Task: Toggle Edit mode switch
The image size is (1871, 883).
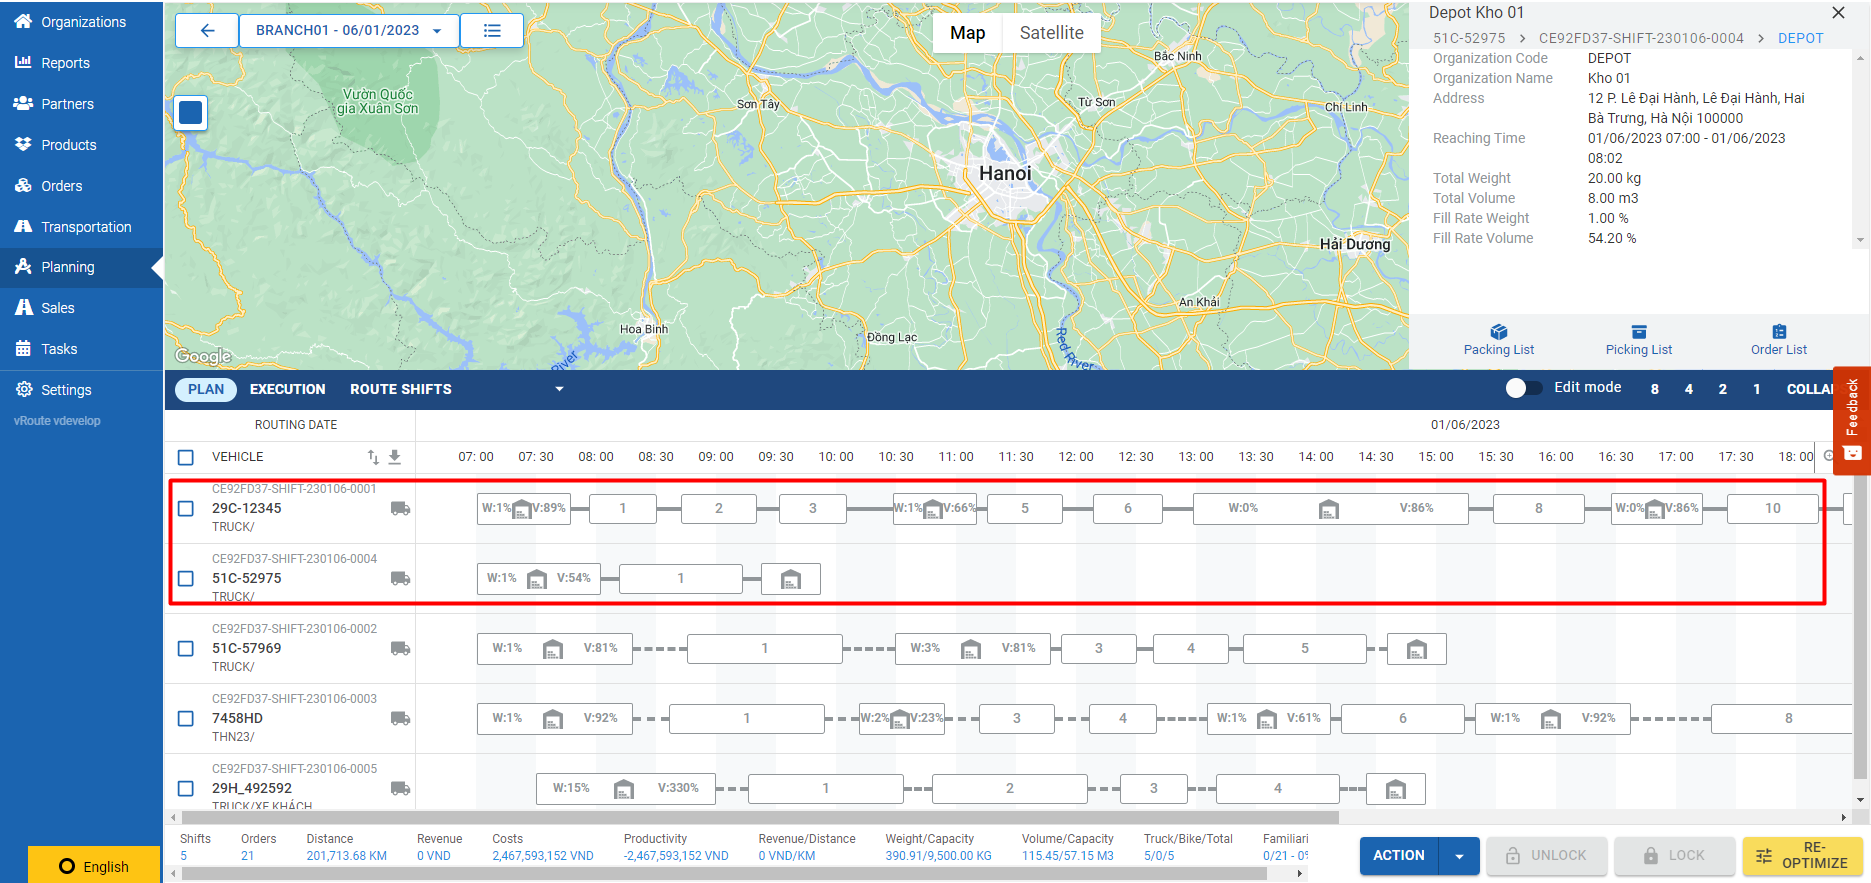Action: 1523,388
